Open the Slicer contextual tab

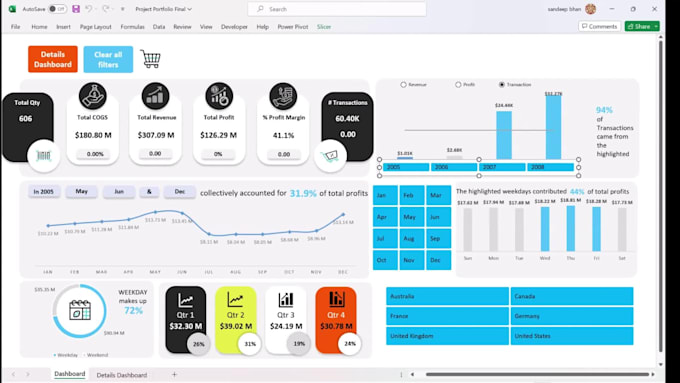(324, 26)
